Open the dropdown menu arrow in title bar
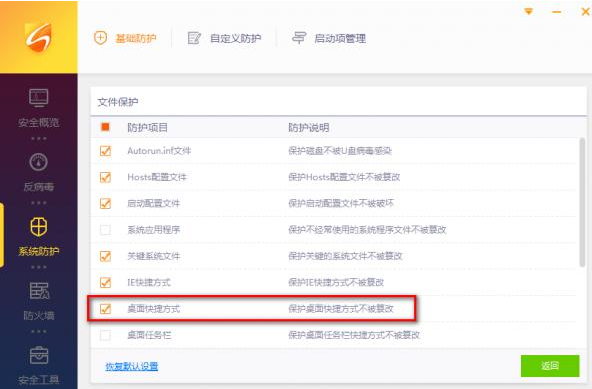 tap(529, 12)
